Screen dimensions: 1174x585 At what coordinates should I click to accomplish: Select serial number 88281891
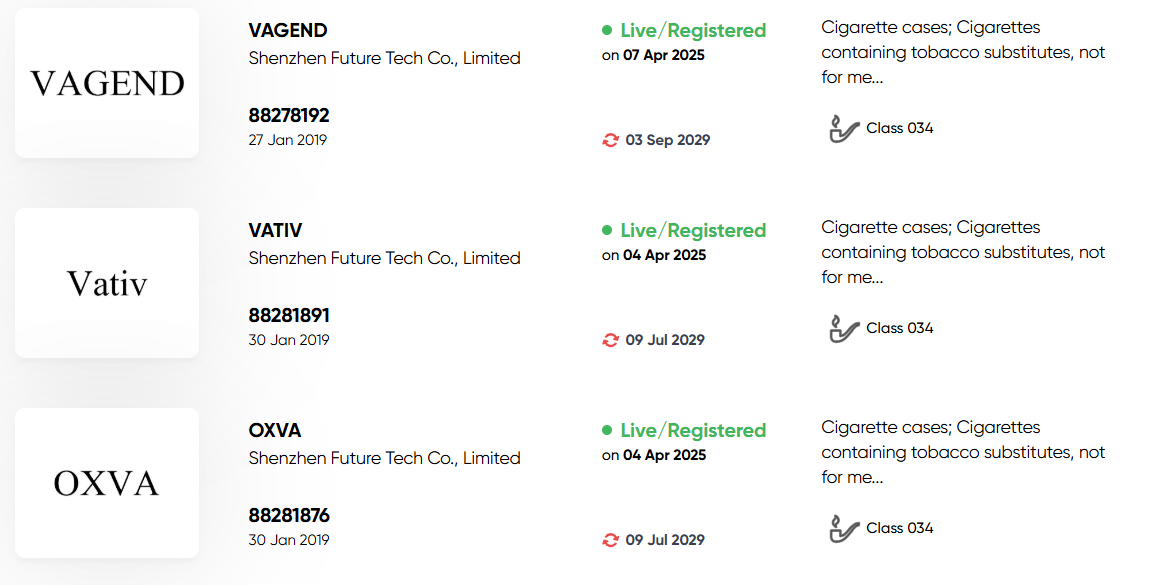pos(289,316)
